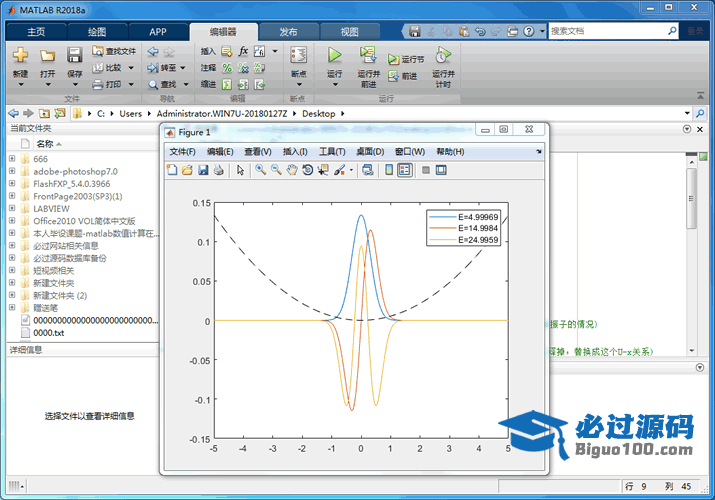The image size is (715, 500).
Task: Select the Edit Plot arrow tool
Action: point(240,170)
